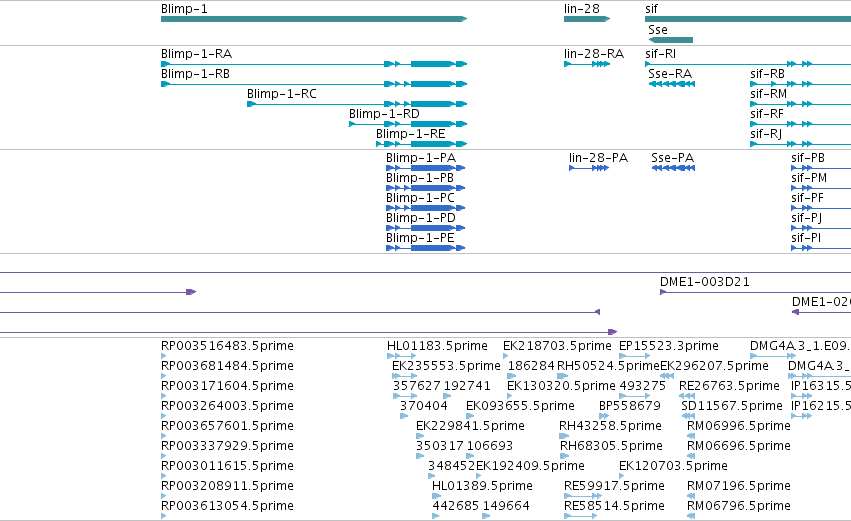Select the Sse gene label
This screenshot has height=521, width=851.
(658, 30)
